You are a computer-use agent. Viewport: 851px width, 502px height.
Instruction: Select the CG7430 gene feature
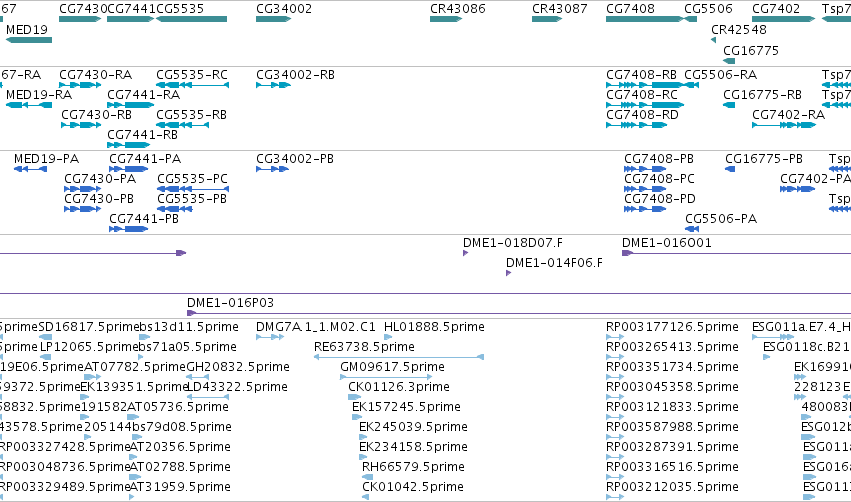80,19
